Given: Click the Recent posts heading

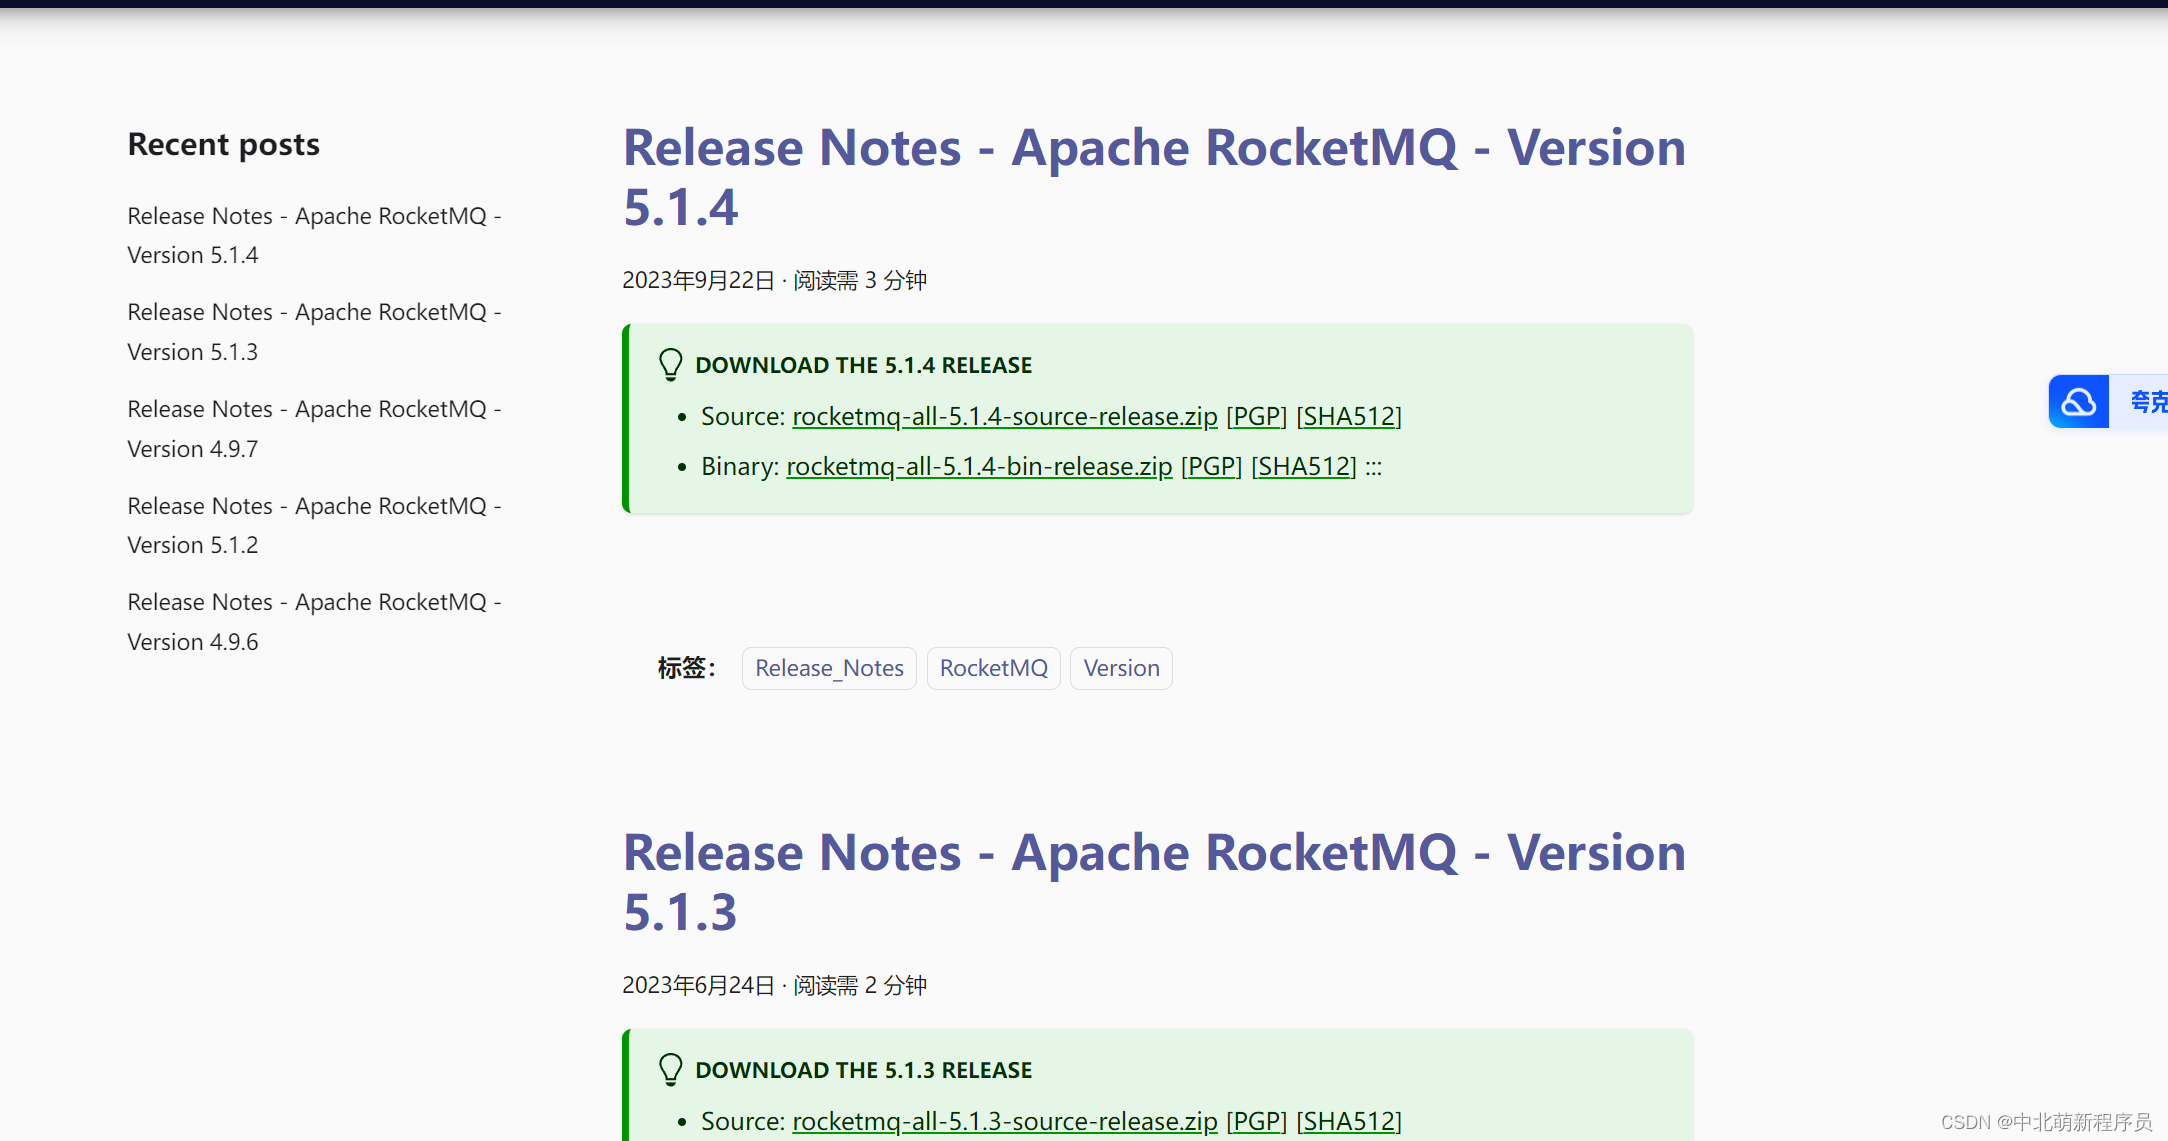Looking at the screenshot, I should pos(224,144).
